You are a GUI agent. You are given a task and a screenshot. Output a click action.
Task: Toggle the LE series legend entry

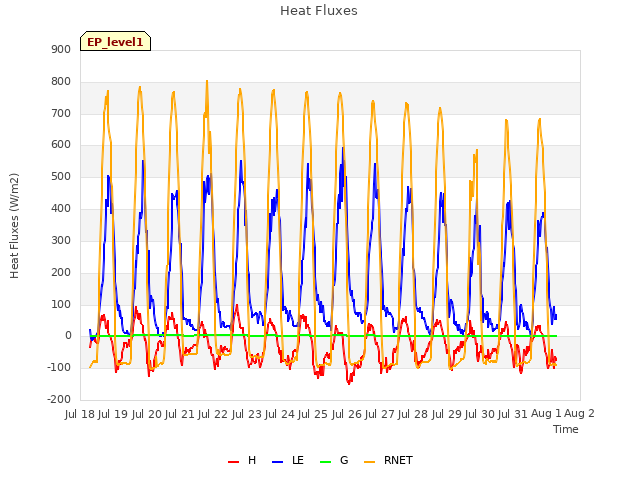[x=288, y=460]
